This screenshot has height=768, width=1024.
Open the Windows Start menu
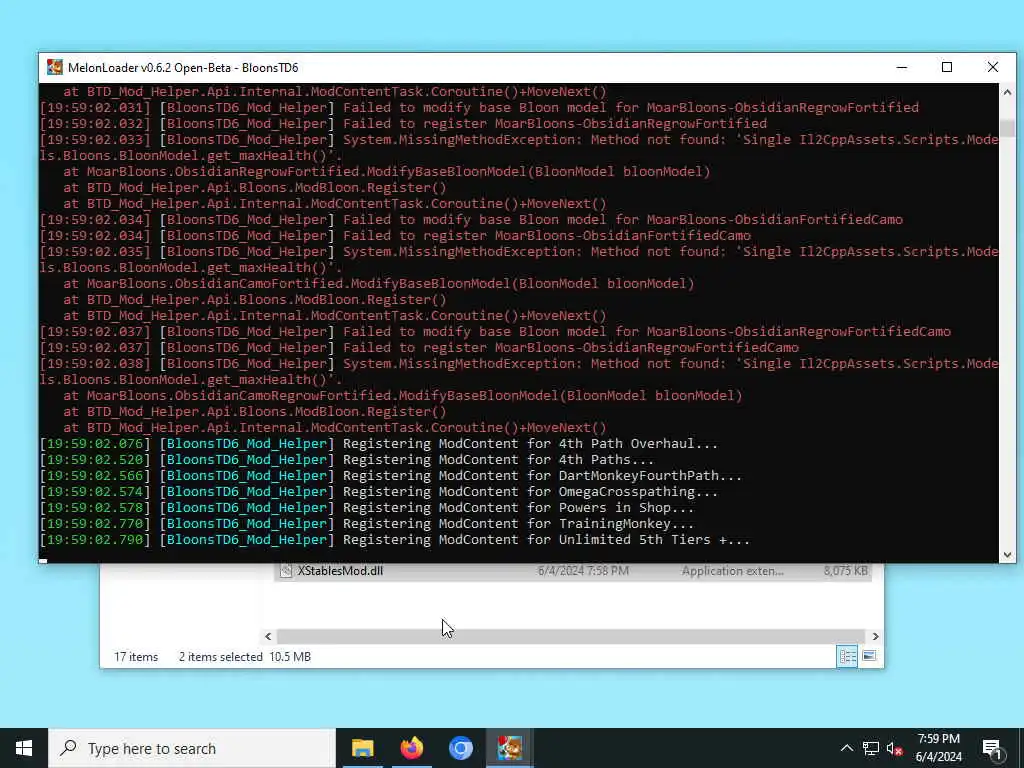pos(24,748)
